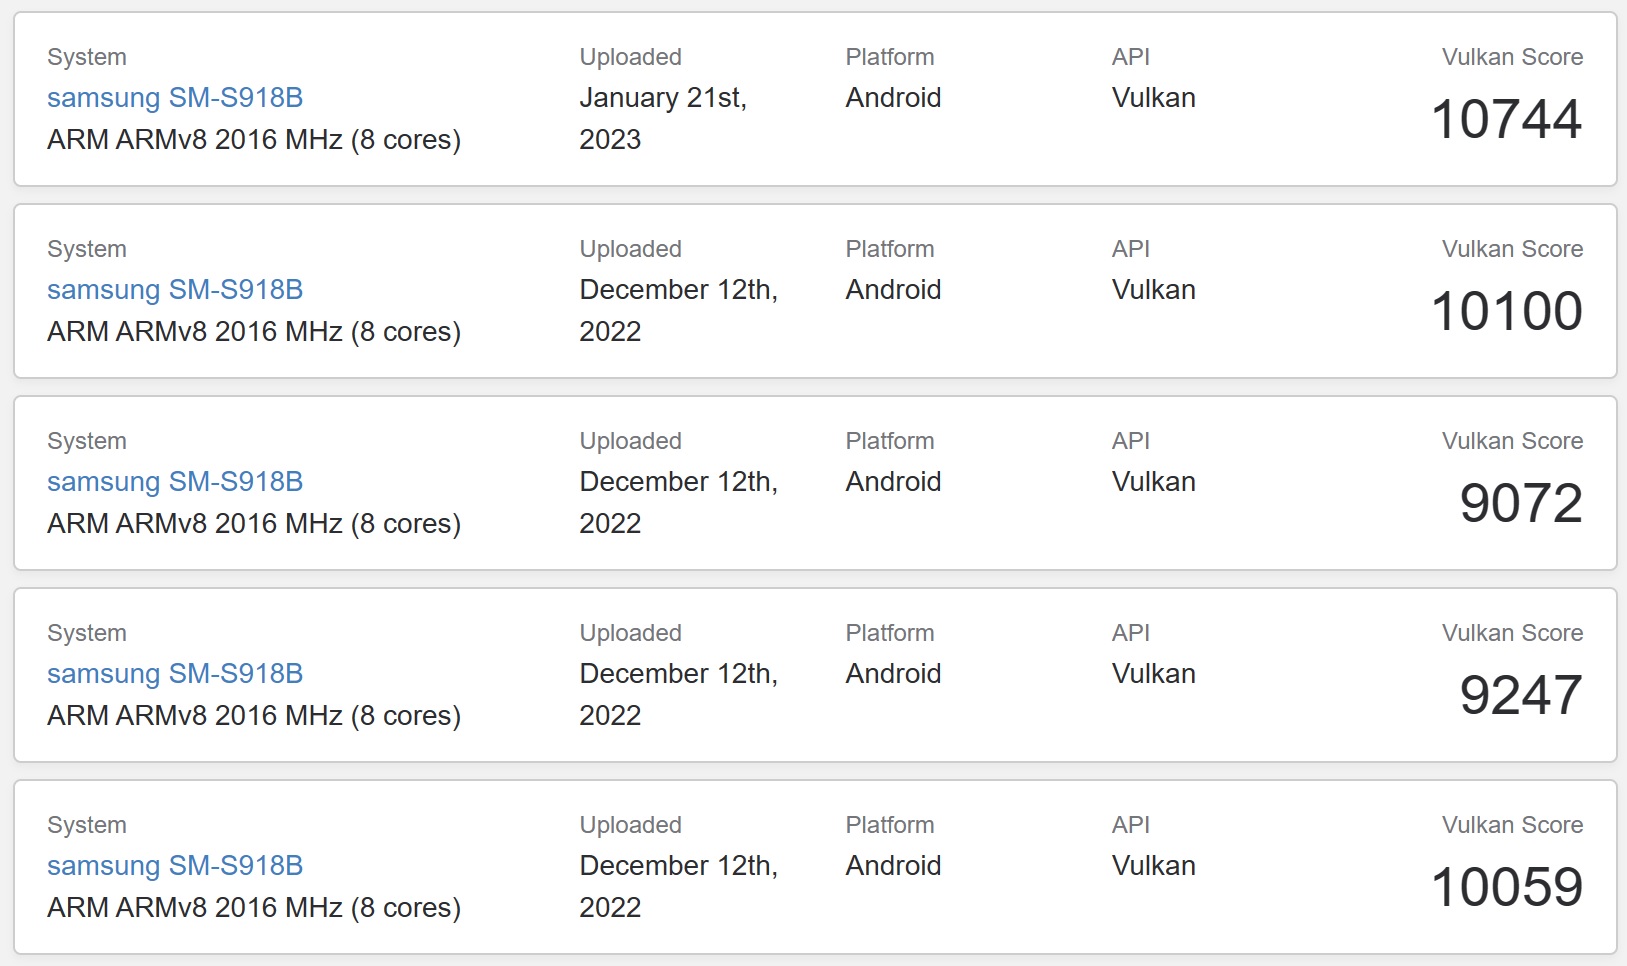Open the samsung SM-S918B link with score 10100
The width and height of the screenshot is (1627, 966).
point(176,290)
